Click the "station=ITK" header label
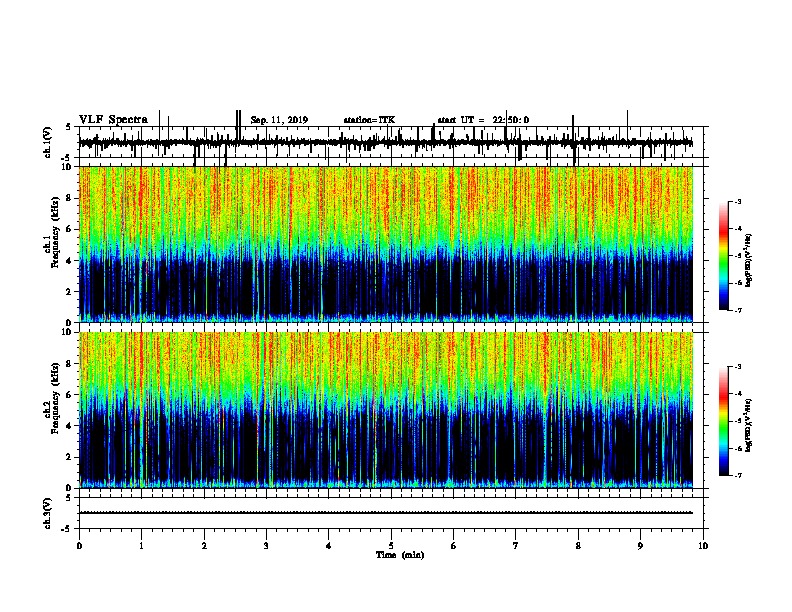 [369, 120]
